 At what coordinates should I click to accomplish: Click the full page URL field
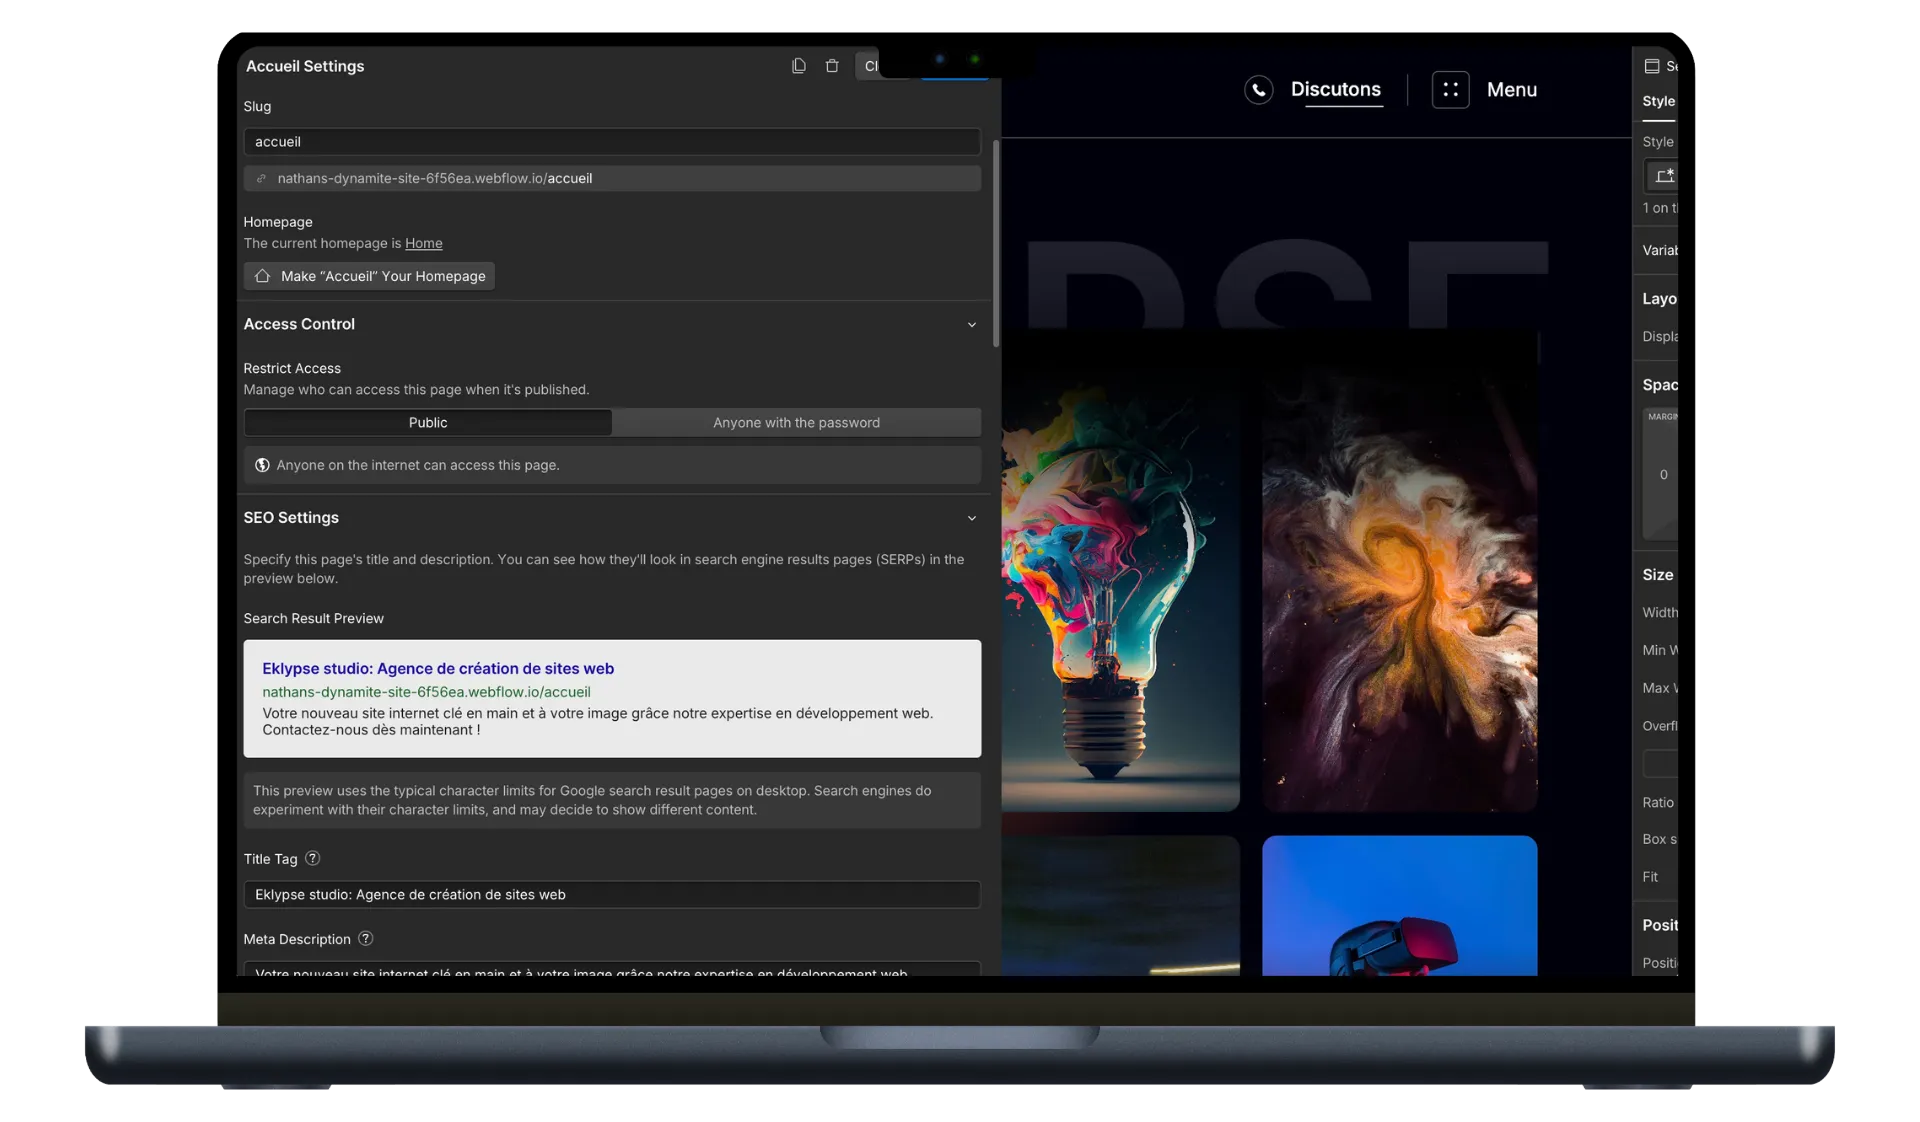pyautogui.click(x=612, y=179)
